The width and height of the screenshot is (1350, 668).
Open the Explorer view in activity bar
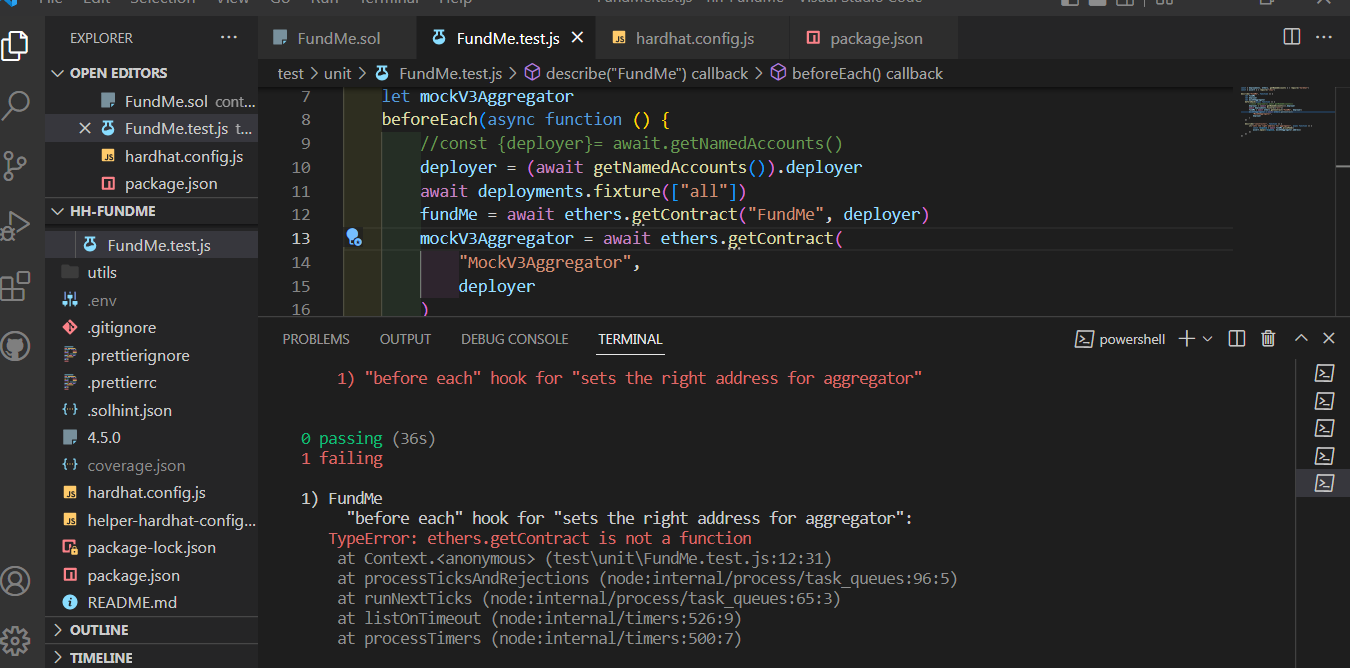[15, 46]
